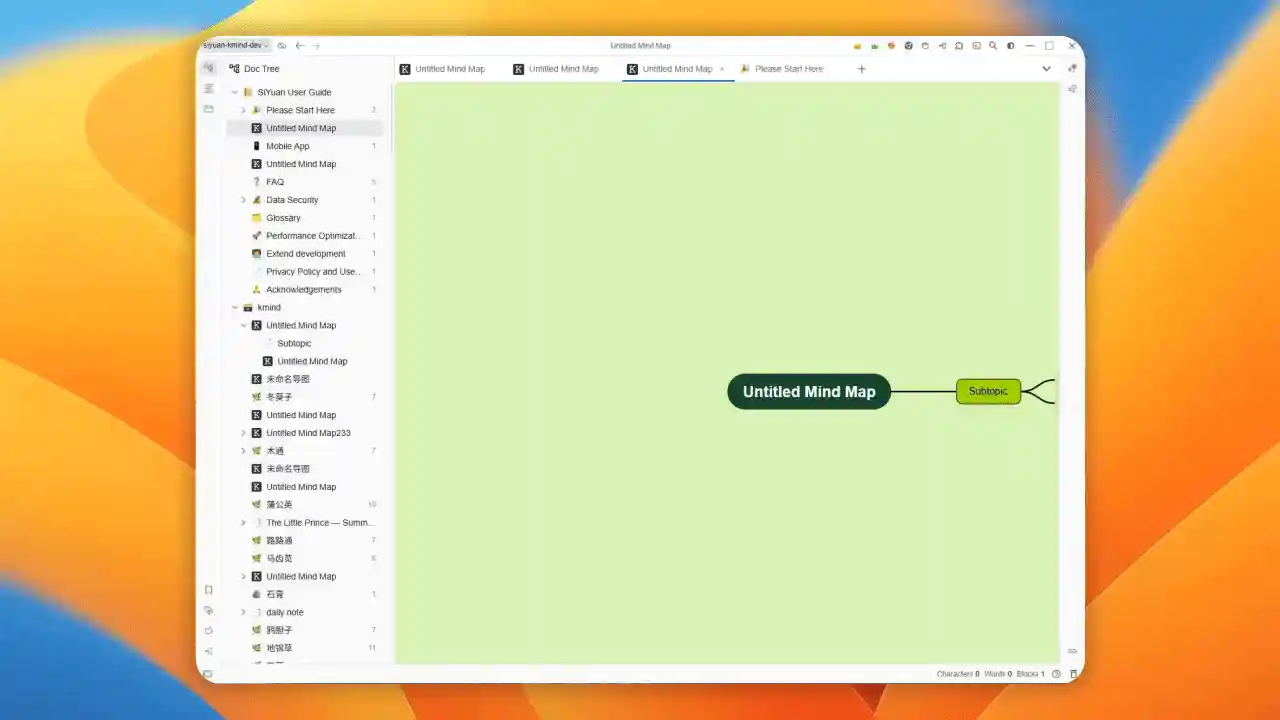Open FAQ in the doc tree

coord(305,182)
